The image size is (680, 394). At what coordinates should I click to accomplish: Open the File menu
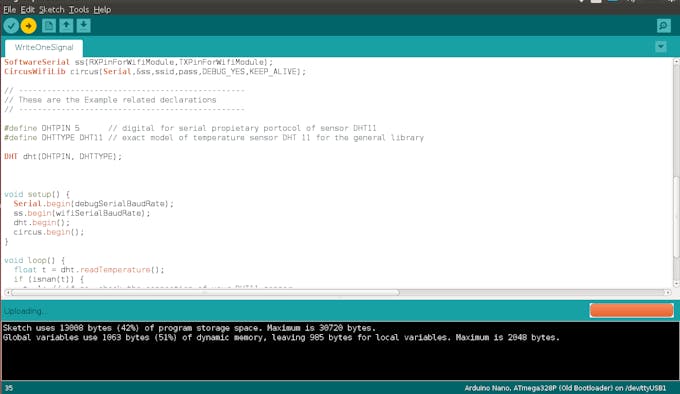point(10,10)
